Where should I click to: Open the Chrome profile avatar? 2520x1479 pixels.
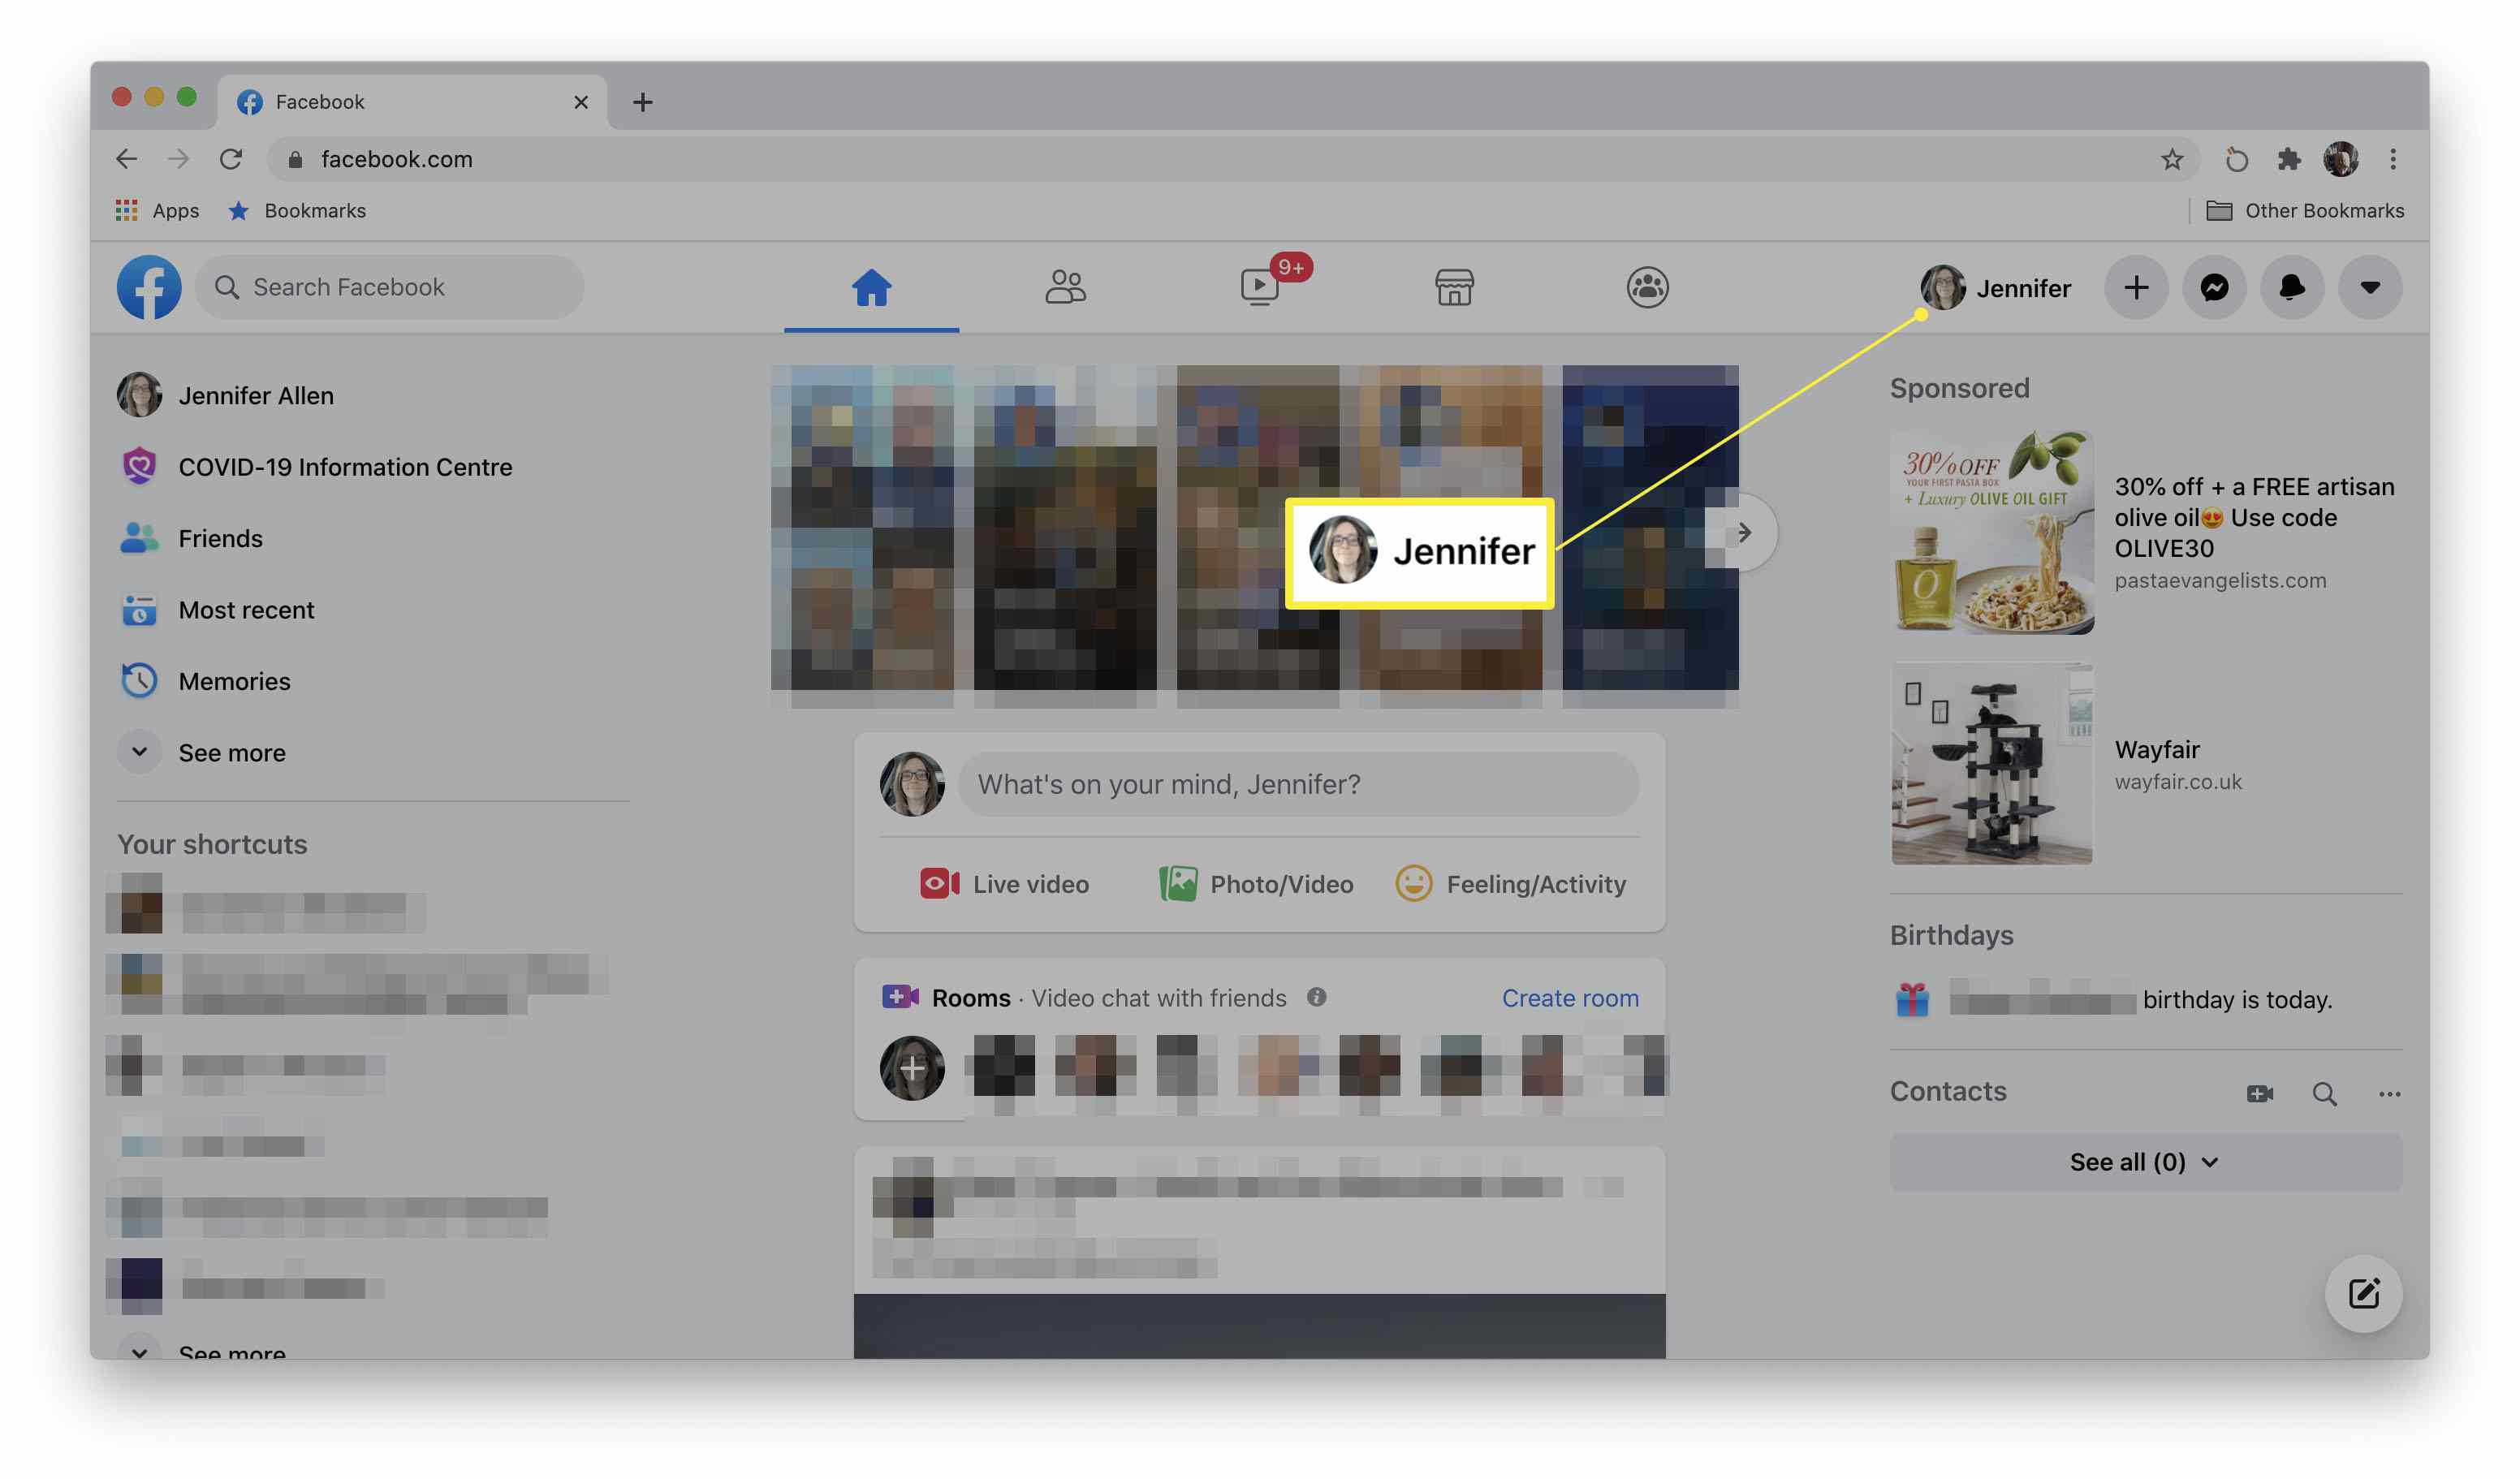[2341, 159]
